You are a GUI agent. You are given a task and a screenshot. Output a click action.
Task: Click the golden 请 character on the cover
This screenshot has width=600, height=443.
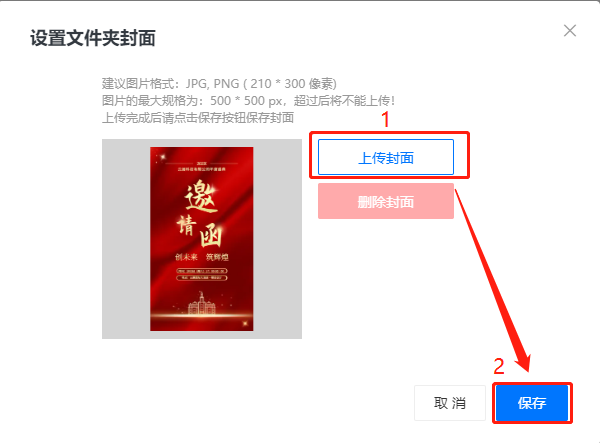pos(187,225)
